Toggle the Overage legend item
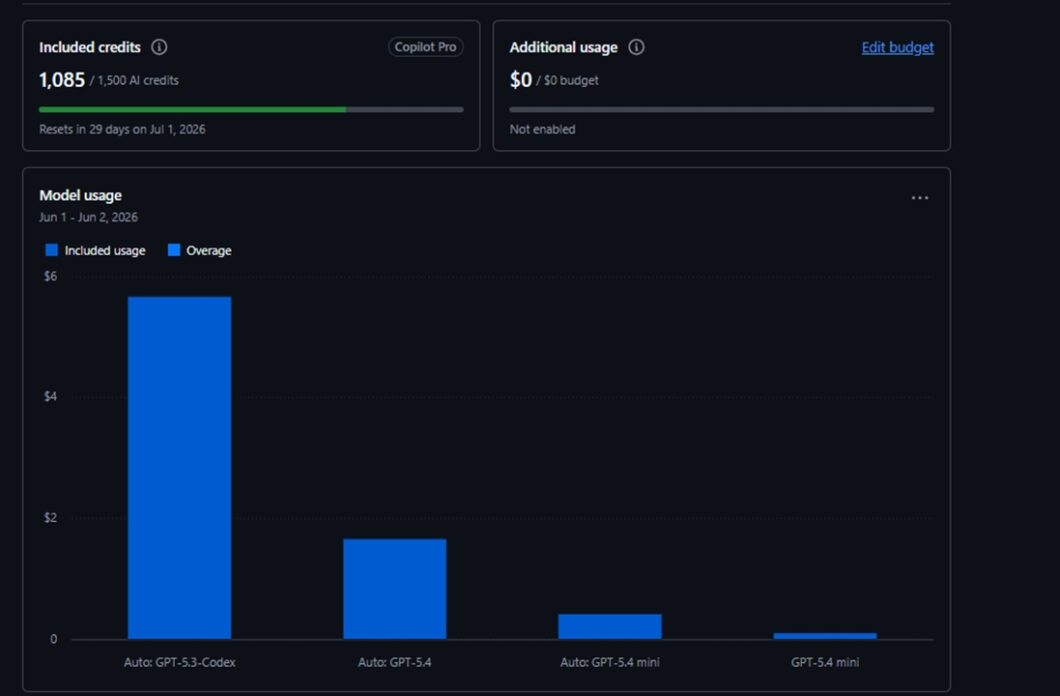The width and height of the screenshot is (1060, 696). click(199, 251)
